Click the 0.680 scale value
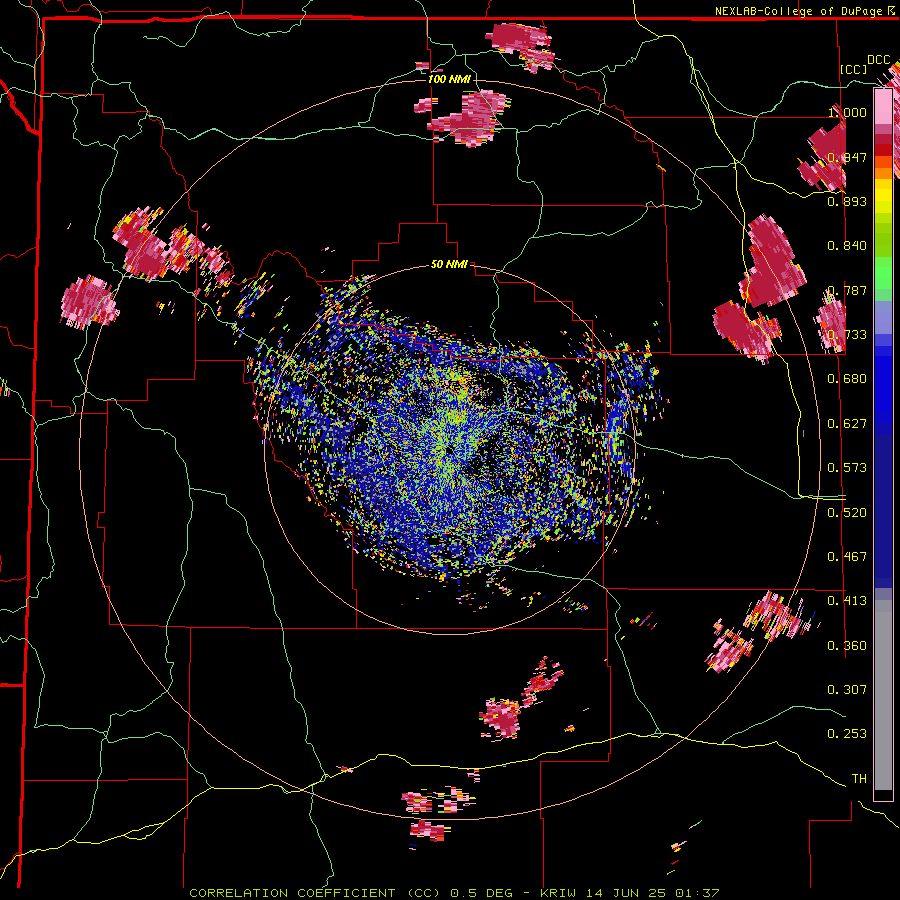The width and height of the screenshot is (900, 900). tap(847, 378)
